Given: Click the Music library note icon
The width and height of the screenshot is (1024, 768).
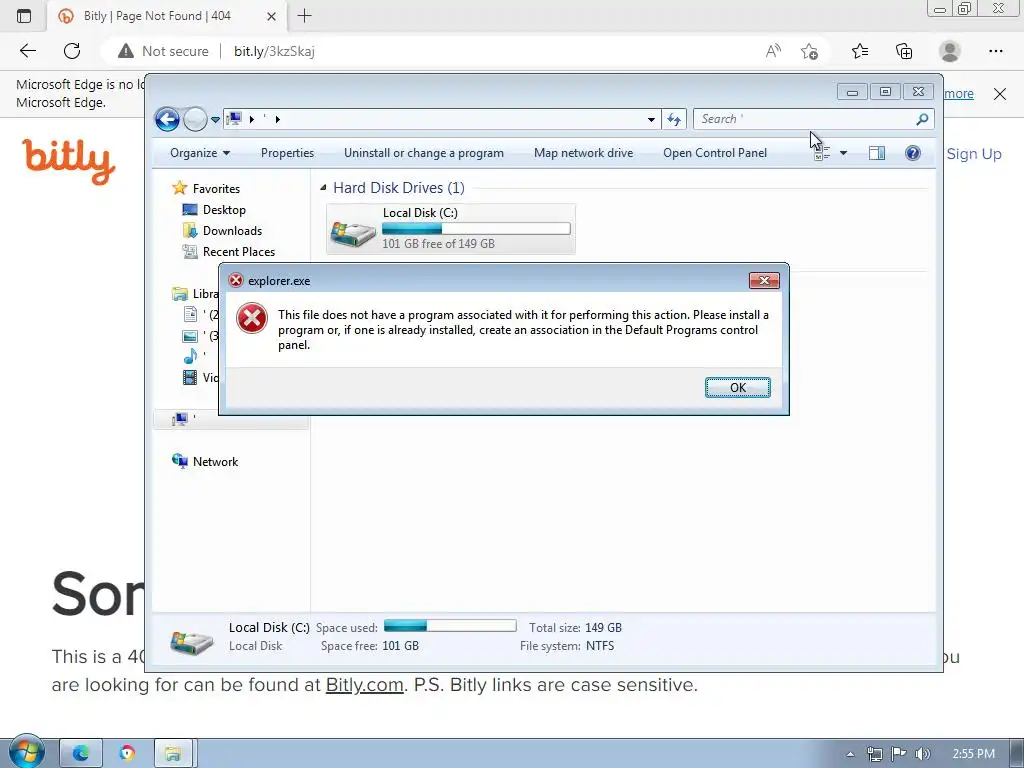Looking at the screenshot, I should coord(190,356).
